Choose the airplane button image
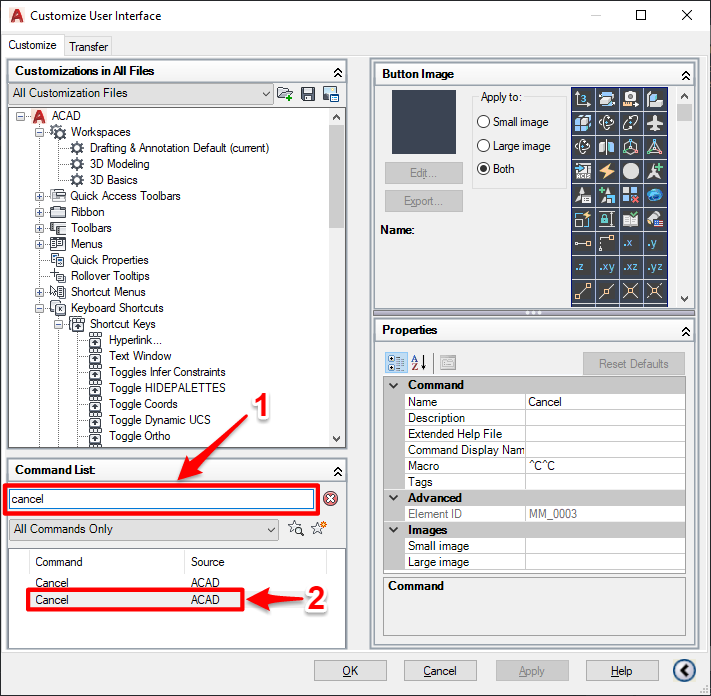 point(655,122)
